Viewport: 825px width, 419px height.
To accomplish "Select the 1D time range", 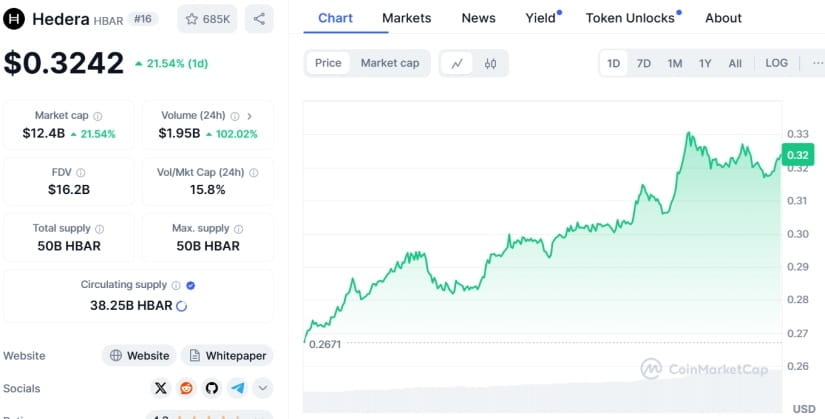I will (x=613, y=64).
